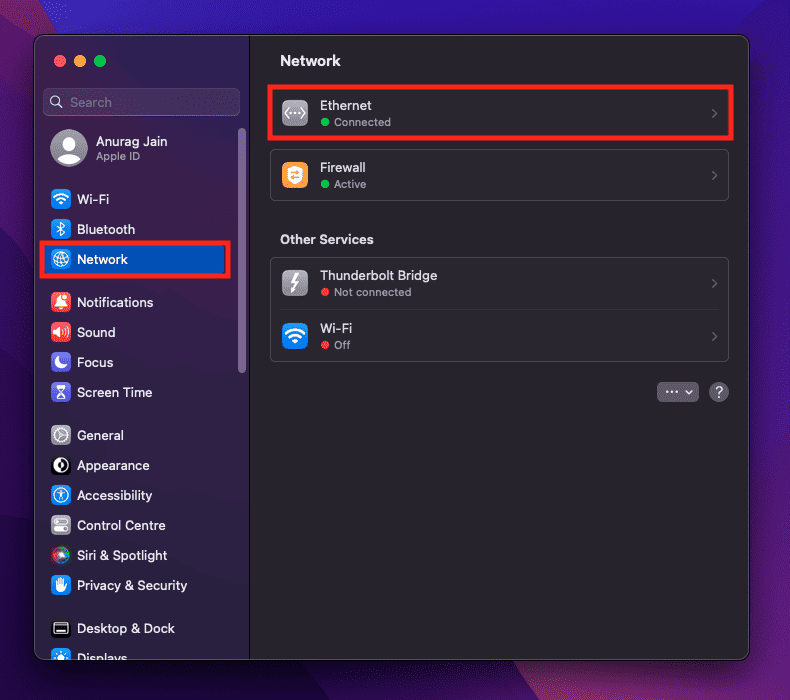Image resolution: width=790 pixels, height=700 pixels.
Task: Maximize window with green button
Action: coord(100,61)
